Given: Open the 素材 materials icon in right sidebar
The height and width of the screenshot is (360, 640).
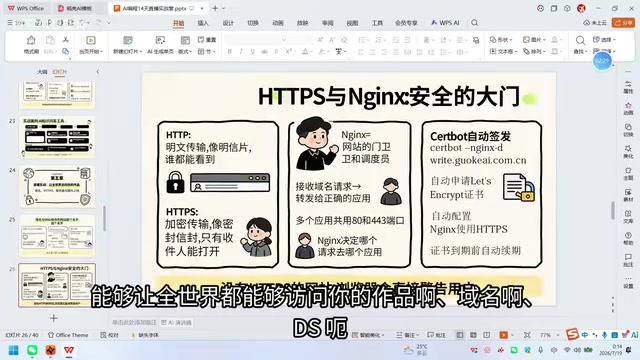Looking at the screenshot, I should coord(628,195).
